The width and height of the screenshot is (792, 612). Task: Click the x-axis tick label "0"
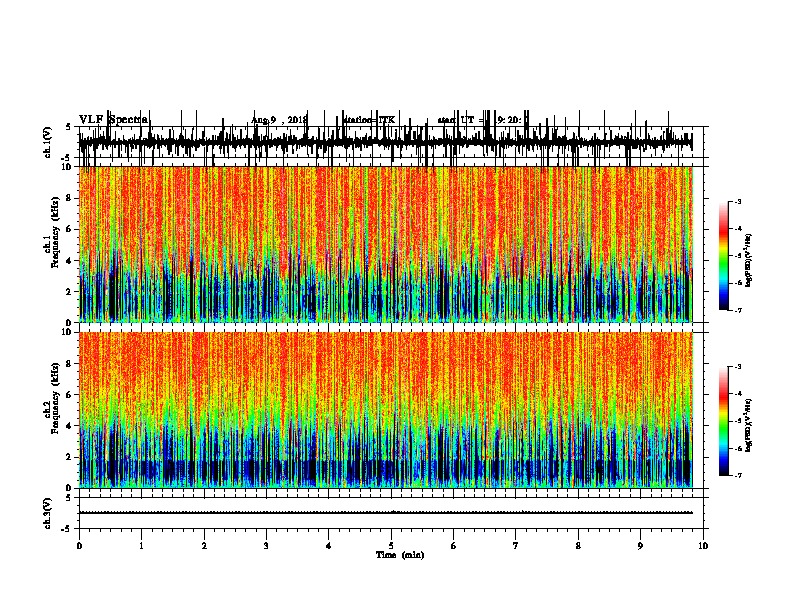pos(79,546)
